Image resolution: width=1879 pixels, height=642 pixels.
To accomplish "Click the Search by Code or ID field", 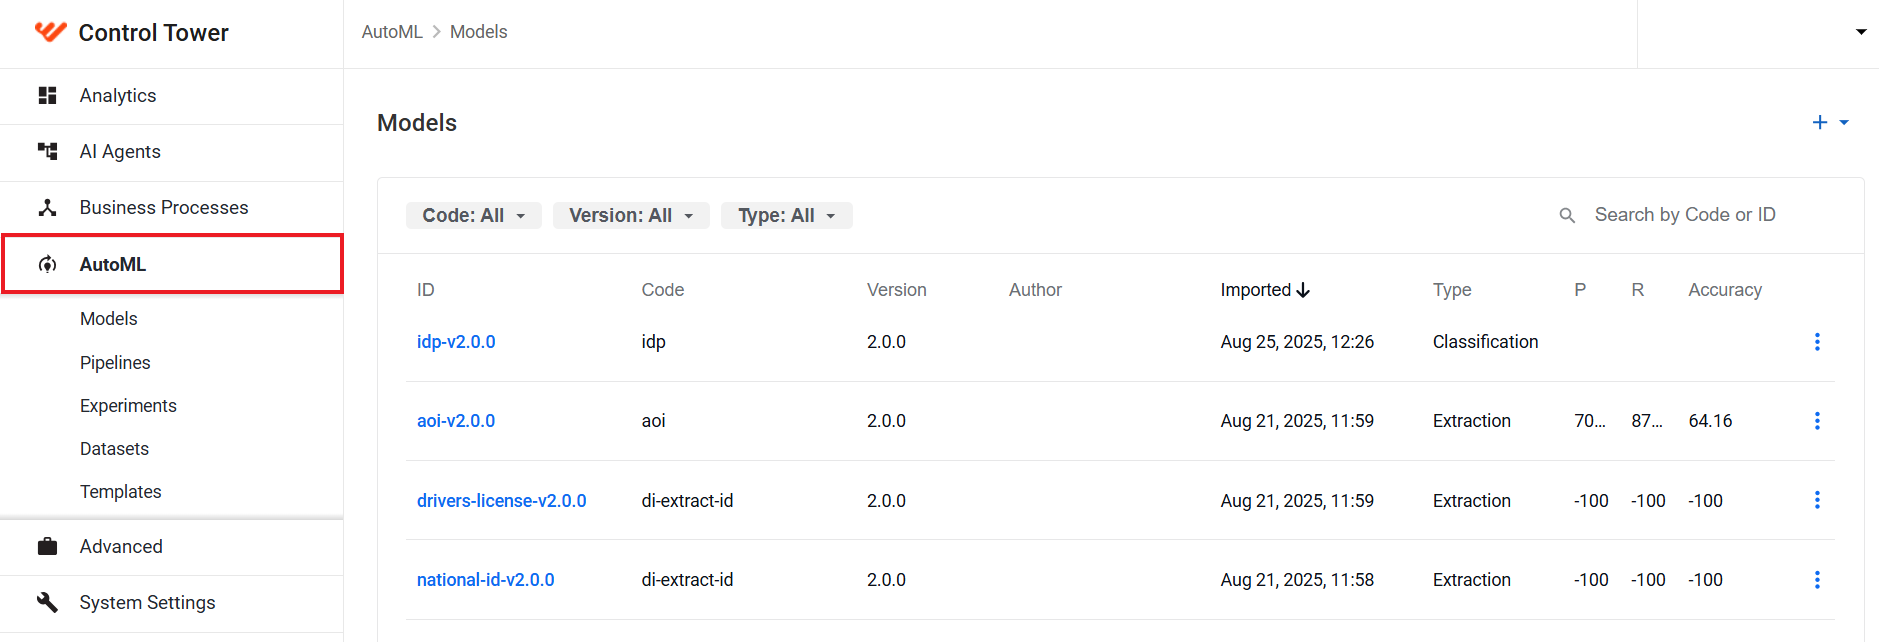I will 1700,215.
